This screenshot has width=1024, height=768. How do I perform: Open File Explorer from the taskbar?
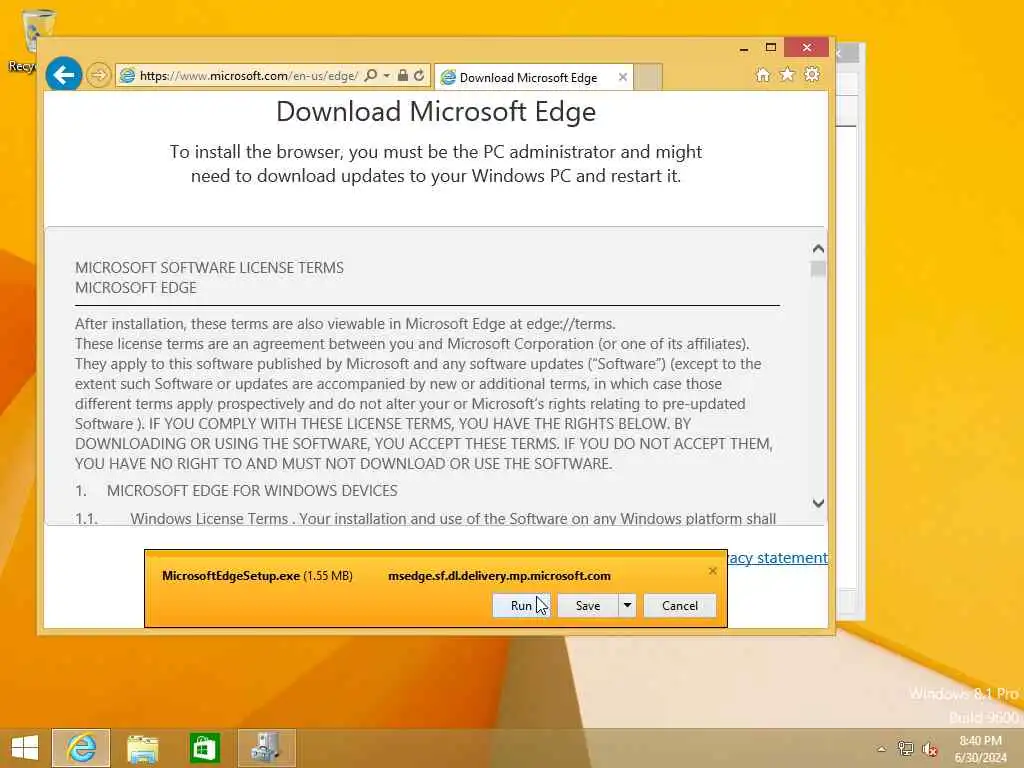(x=142, y=748)
